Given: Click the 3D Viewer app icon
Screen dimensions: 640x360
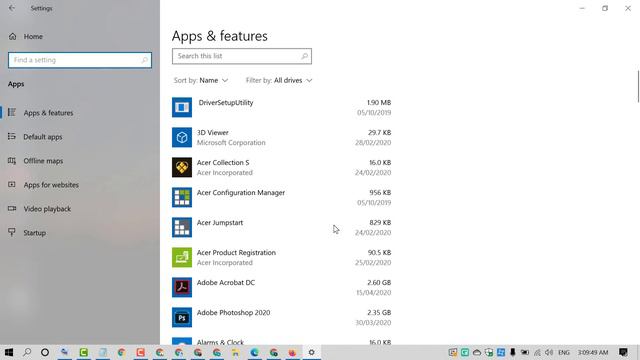Looking at the screenshot, I should point(182,137).
